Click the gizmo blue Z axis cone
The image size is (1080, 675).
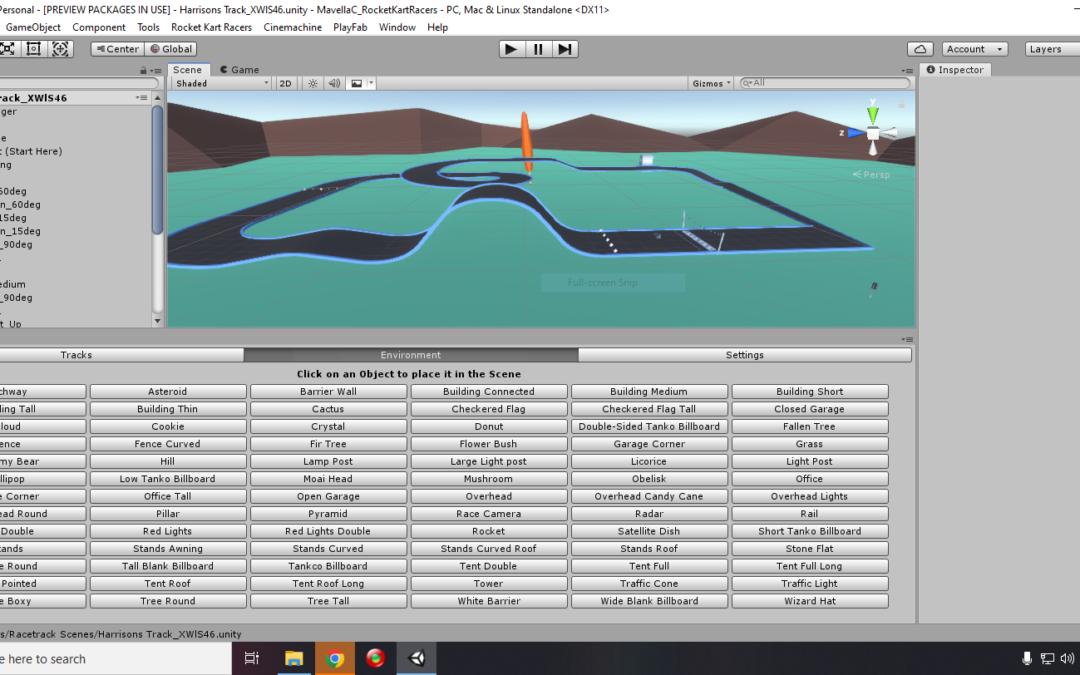pos(855,132)
